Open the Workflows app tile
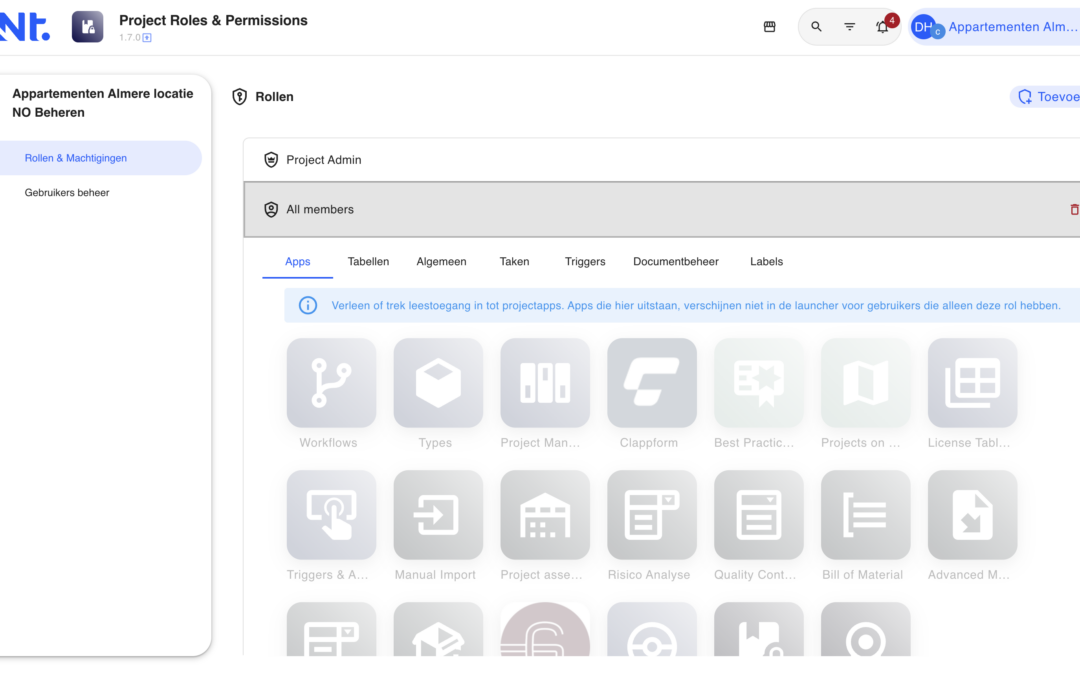 tap(331, 382)
